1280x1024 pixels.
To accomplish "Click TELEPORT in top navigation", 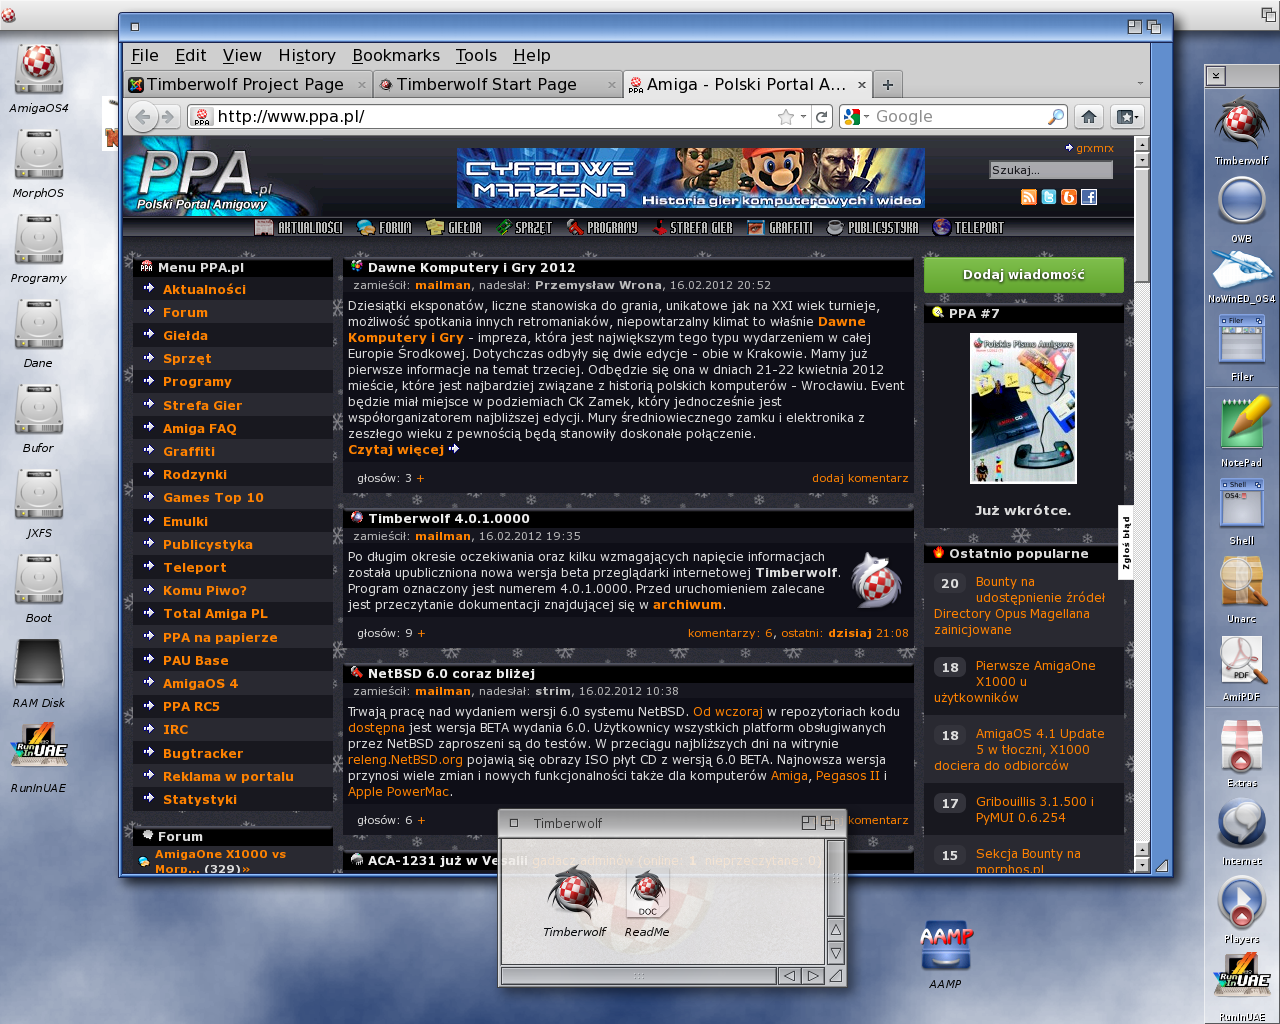I will (x=968, y=228).
